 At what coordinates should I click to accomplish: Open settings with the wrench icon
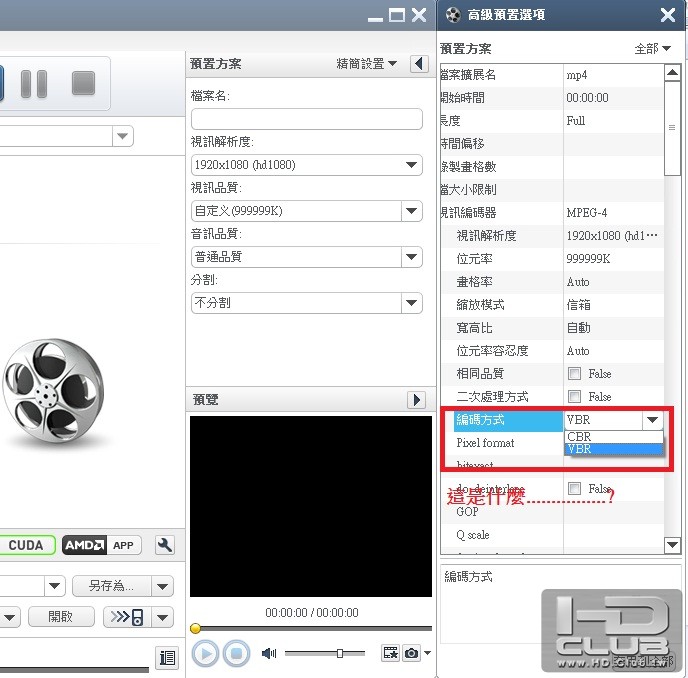tap(165, 545)
